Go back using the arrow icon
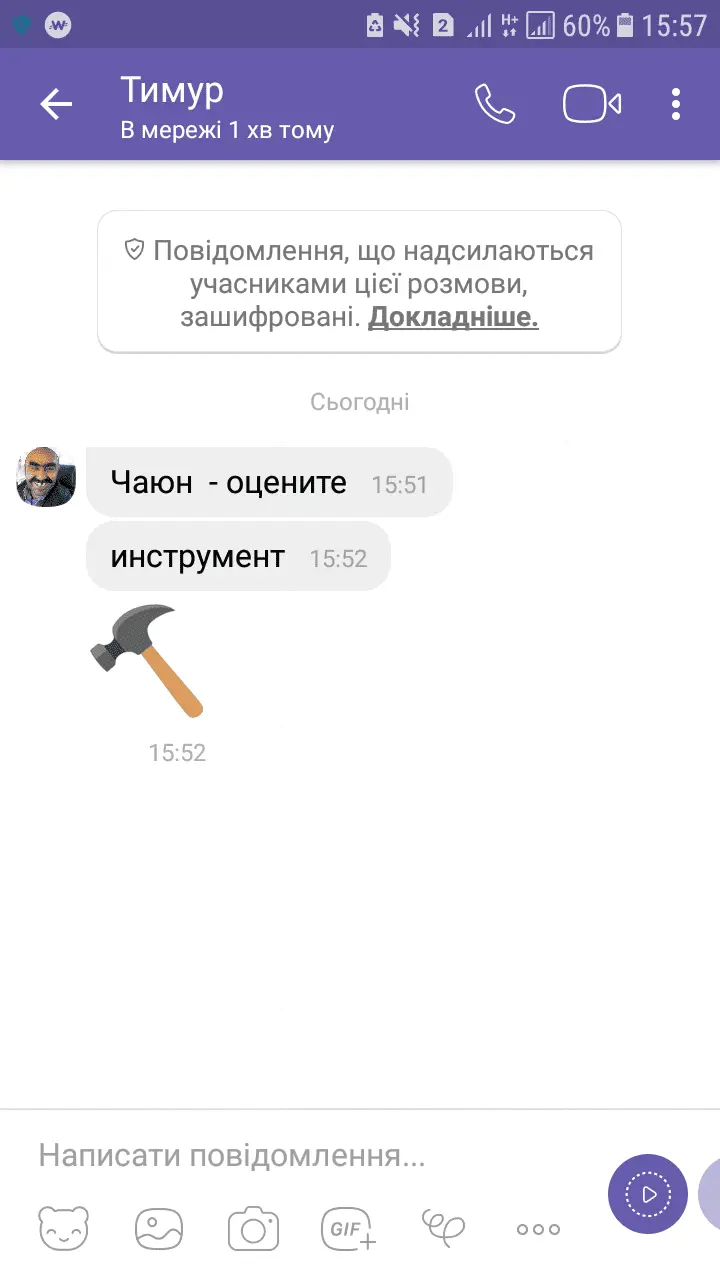 pyautogui.click(x=56, y=104)
